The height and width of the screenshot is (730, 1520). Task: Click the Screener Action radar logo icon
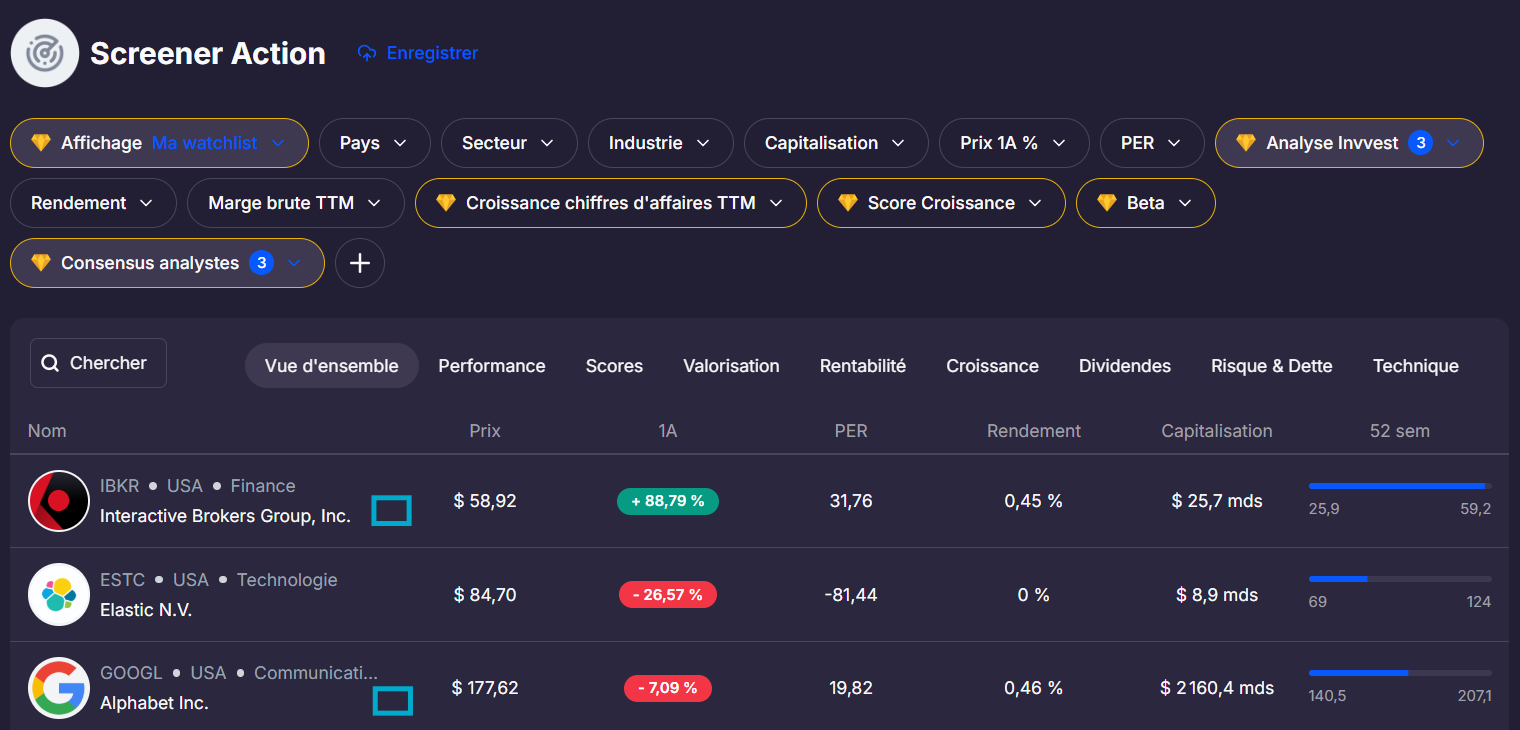click(45, 53)
